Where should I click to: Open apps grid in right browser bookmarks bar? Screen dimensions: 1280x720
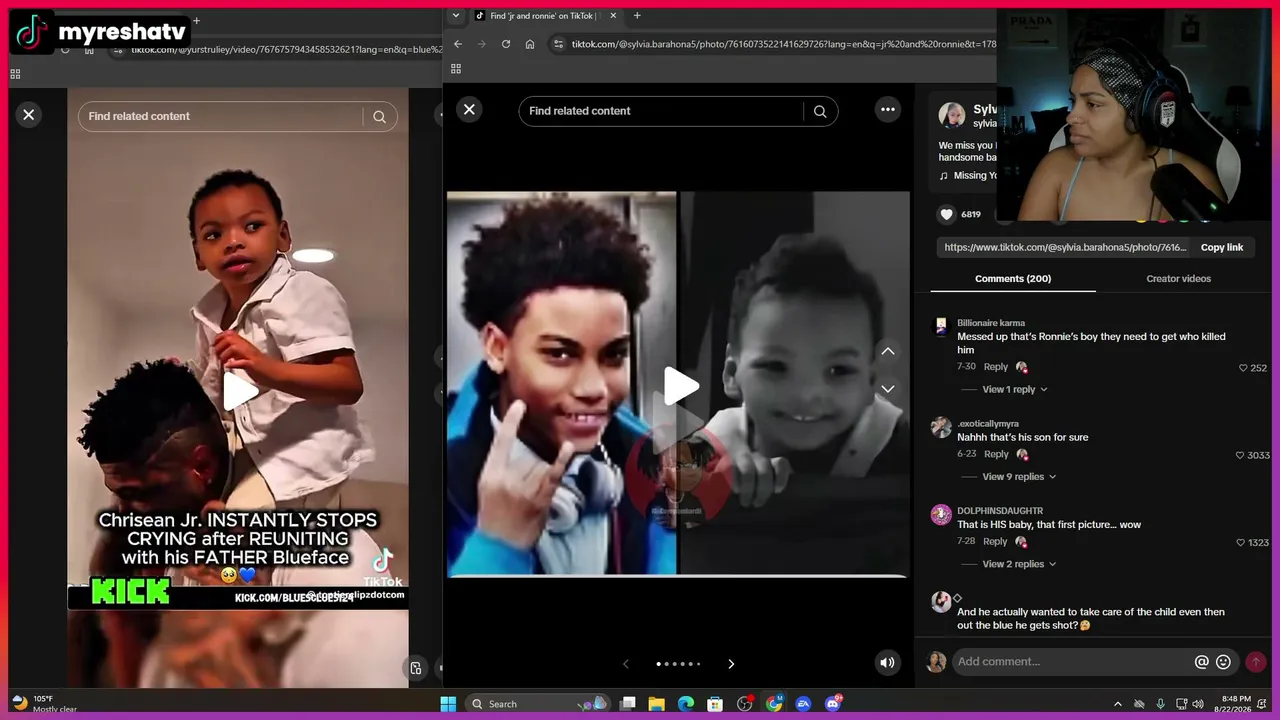(x=456, y=69)
